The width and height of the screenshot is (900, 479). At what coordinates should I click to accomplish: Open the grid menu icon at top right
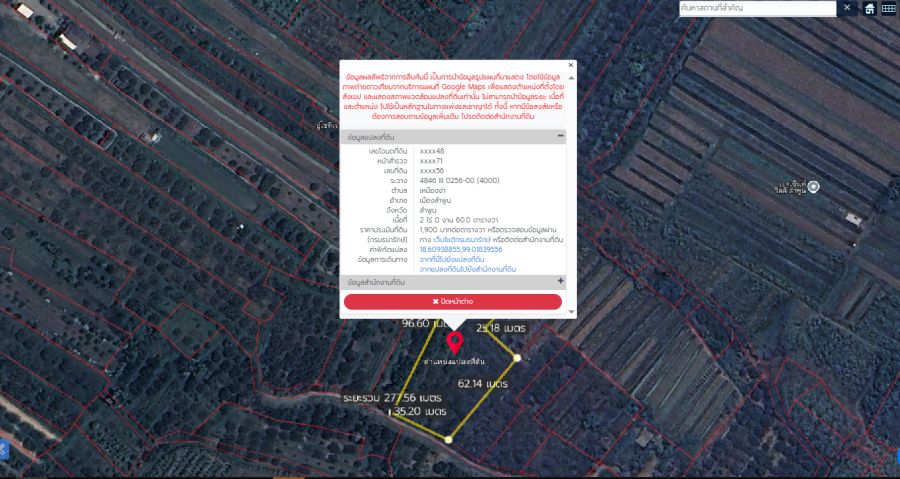click(888, 8)
